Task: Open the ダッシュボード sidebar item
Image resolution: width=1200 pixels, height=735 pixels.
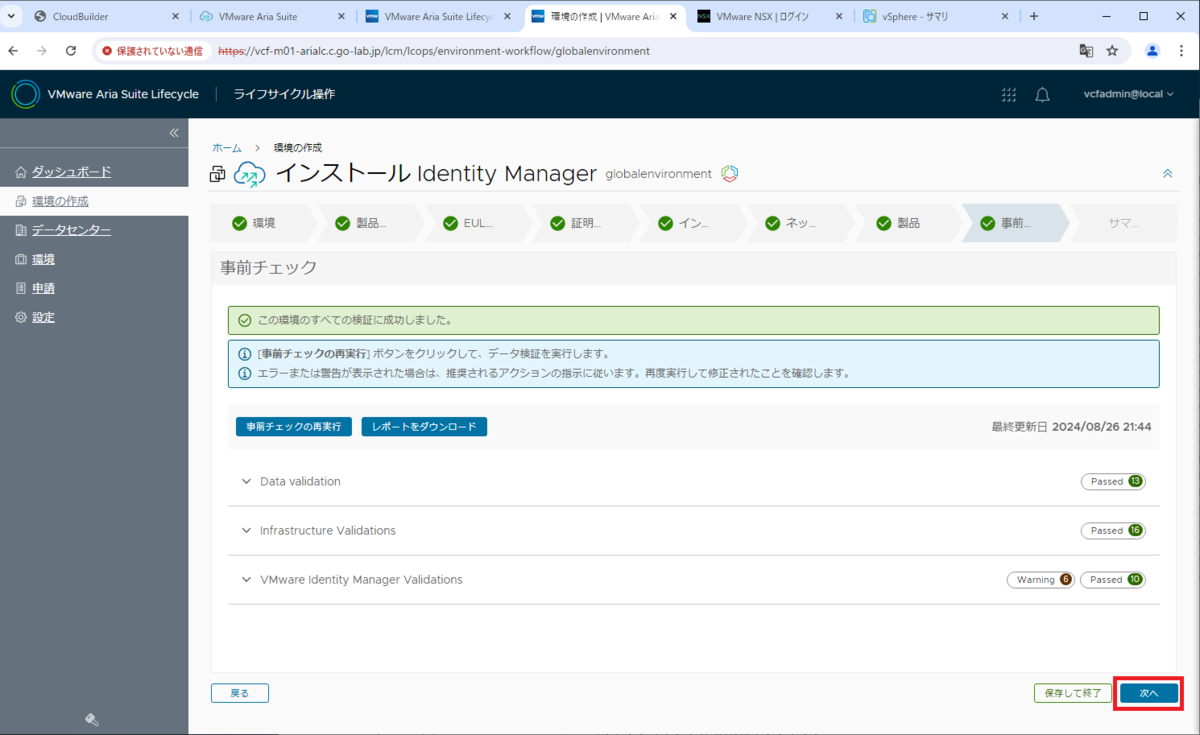Action: click(71, 172)
